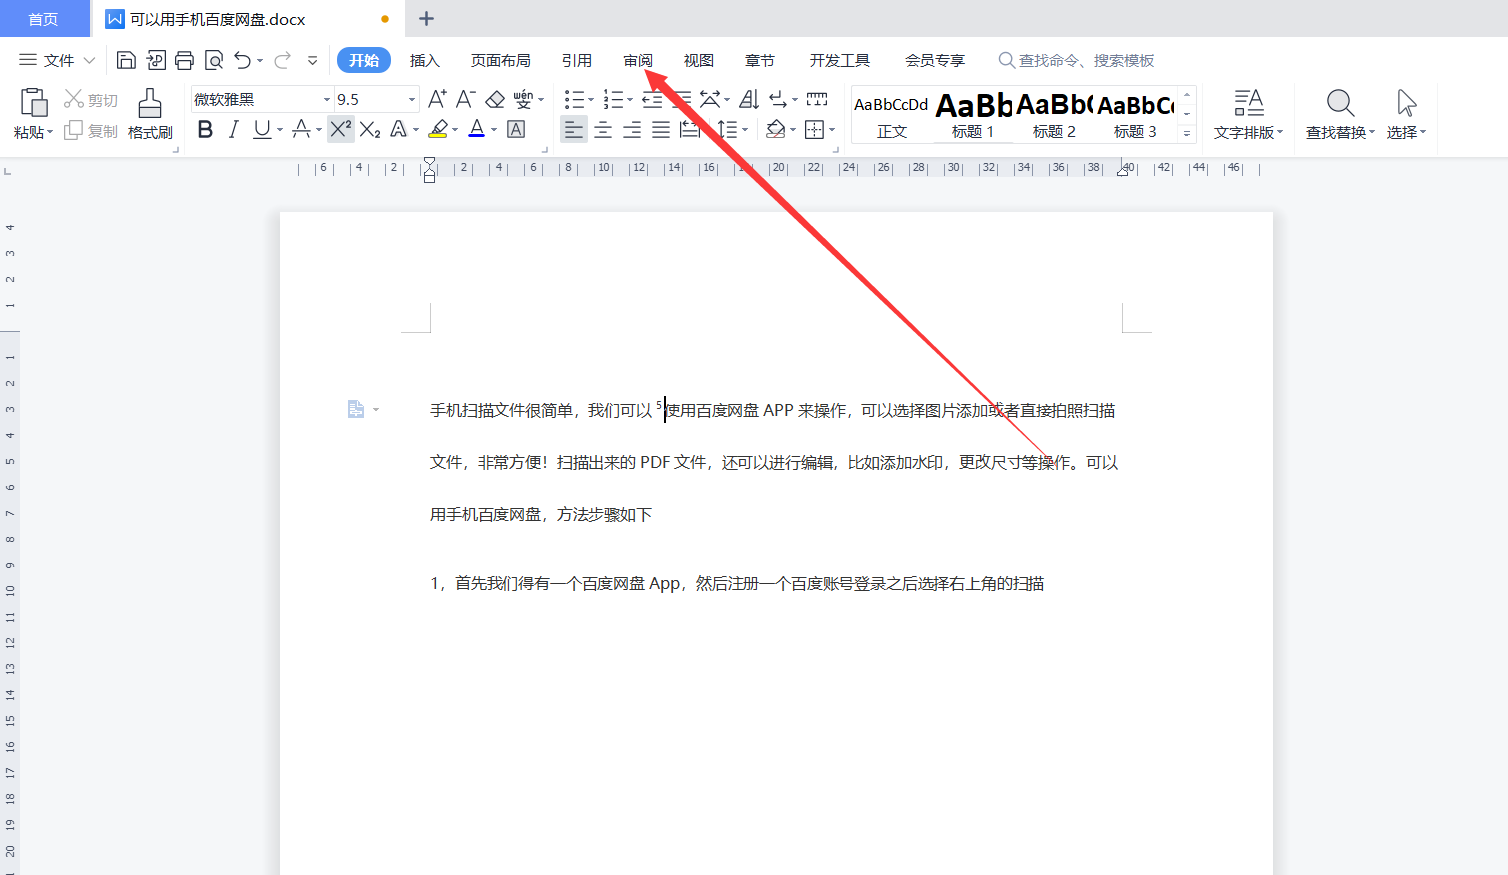Toggle Align Left paragraph button
1508x875 pixels.
click(x=573, y=129)
